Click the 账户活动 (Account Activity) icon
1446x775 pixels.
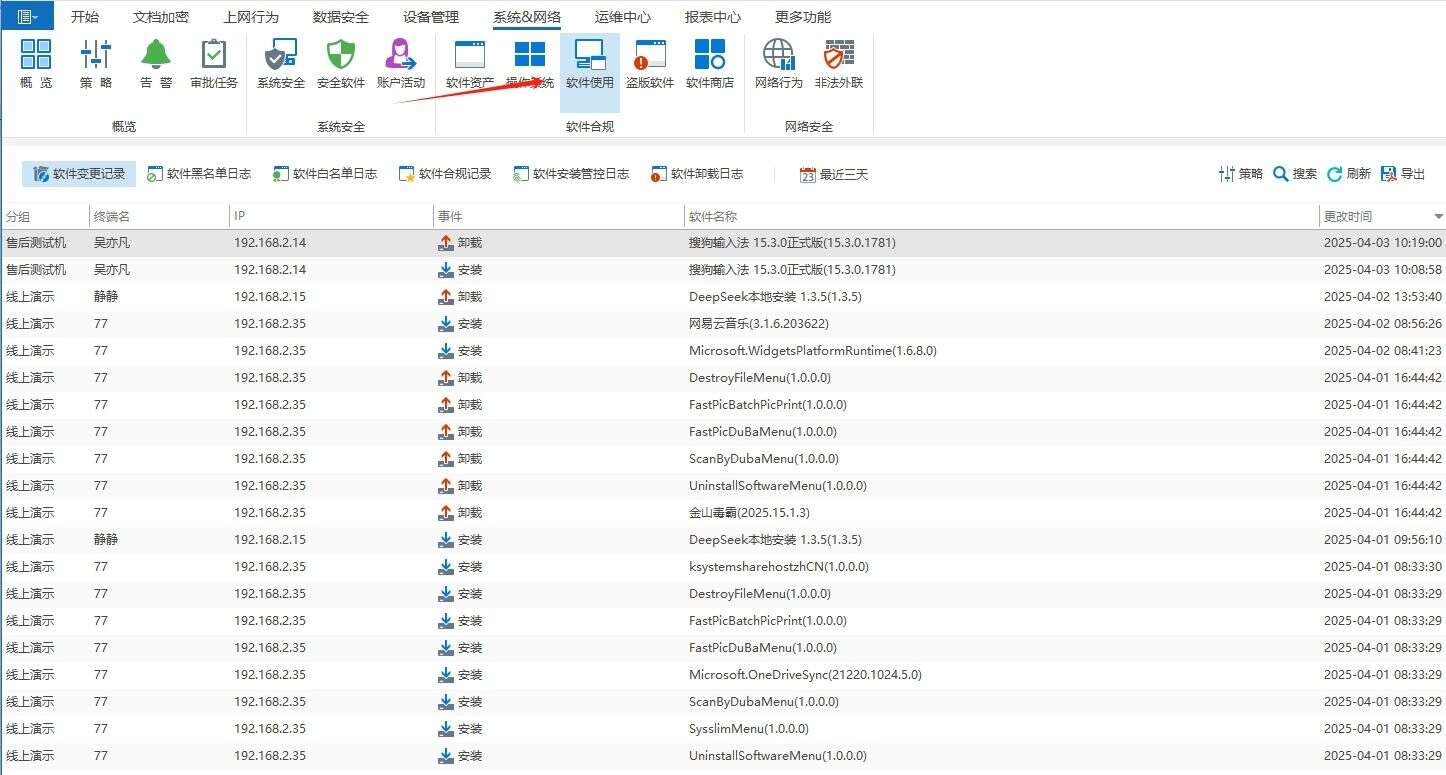click(x=400, y=62)
